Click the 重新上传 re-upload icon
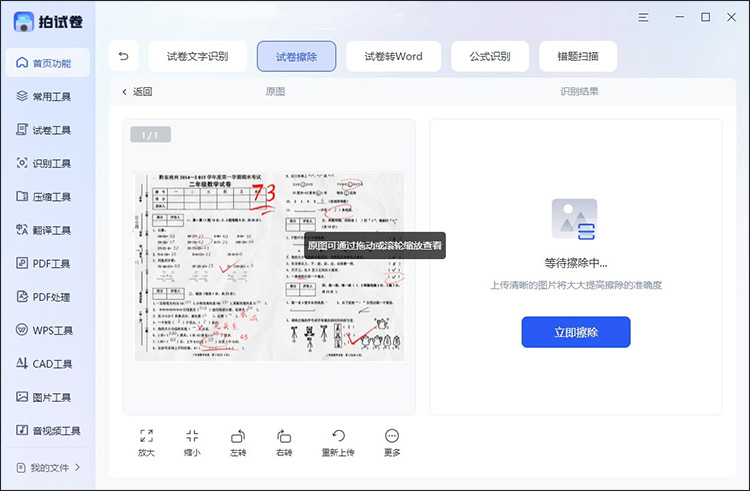This screenshot has width=750, height=491. coord(338,443)
